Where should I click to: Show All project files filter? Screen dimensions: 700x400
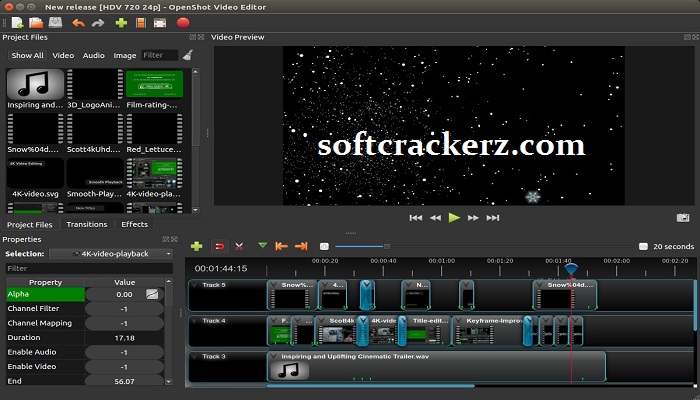[x=27, y=55]
